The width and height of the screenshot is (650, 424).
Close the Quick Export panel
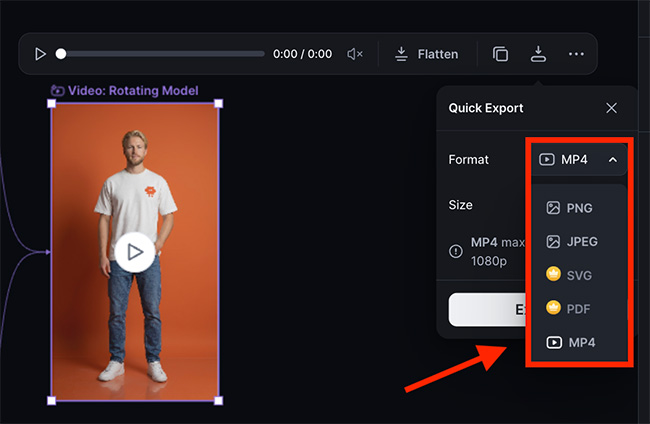pyautogui.click(x=611, y=108)
